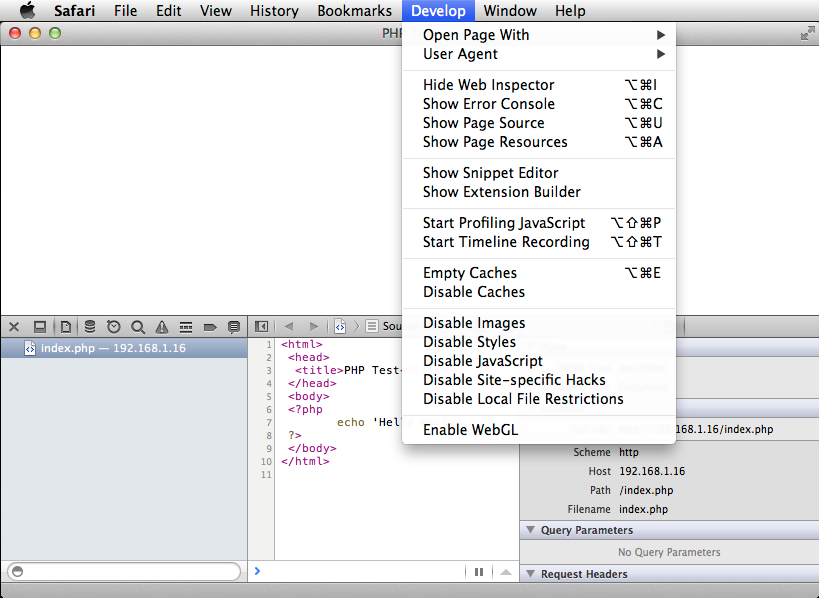Click the pause icon in console bar
This screenshot has height=598, width=819.
[x=479, y=572]
